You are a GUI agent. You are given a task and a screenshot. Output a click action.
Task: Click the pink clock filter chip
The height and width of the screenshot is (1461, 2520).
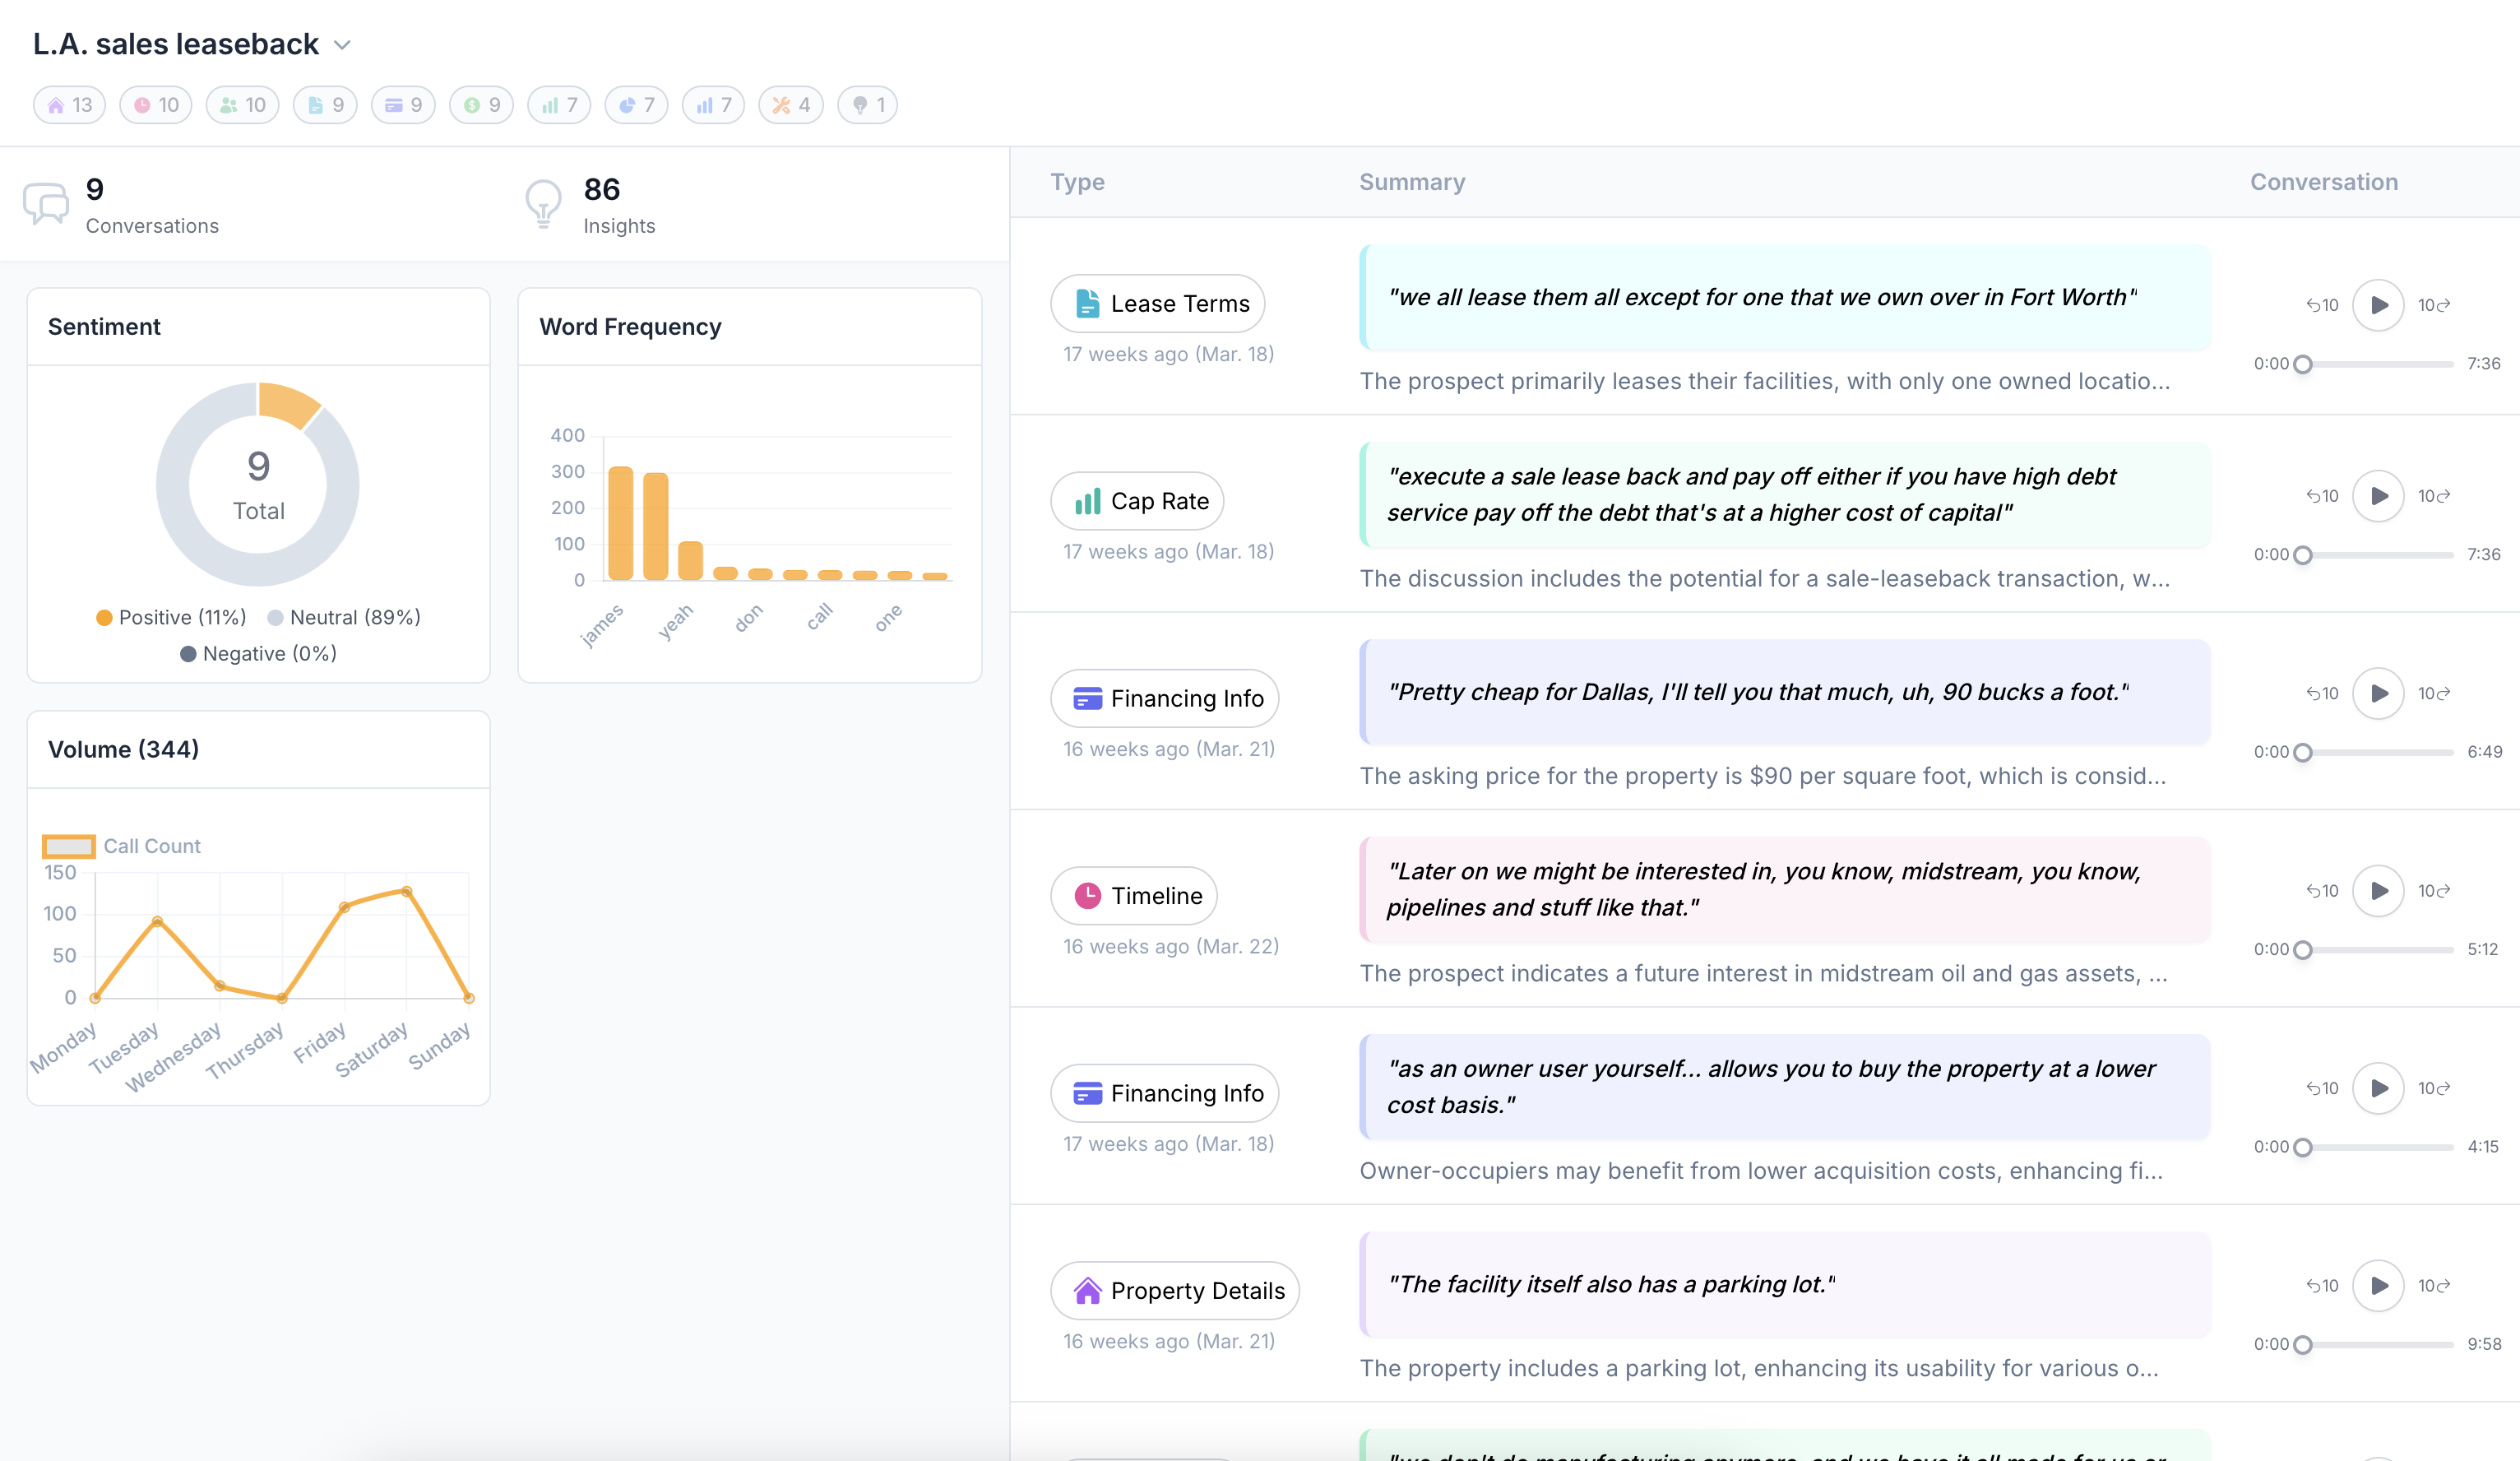point(155,105)
